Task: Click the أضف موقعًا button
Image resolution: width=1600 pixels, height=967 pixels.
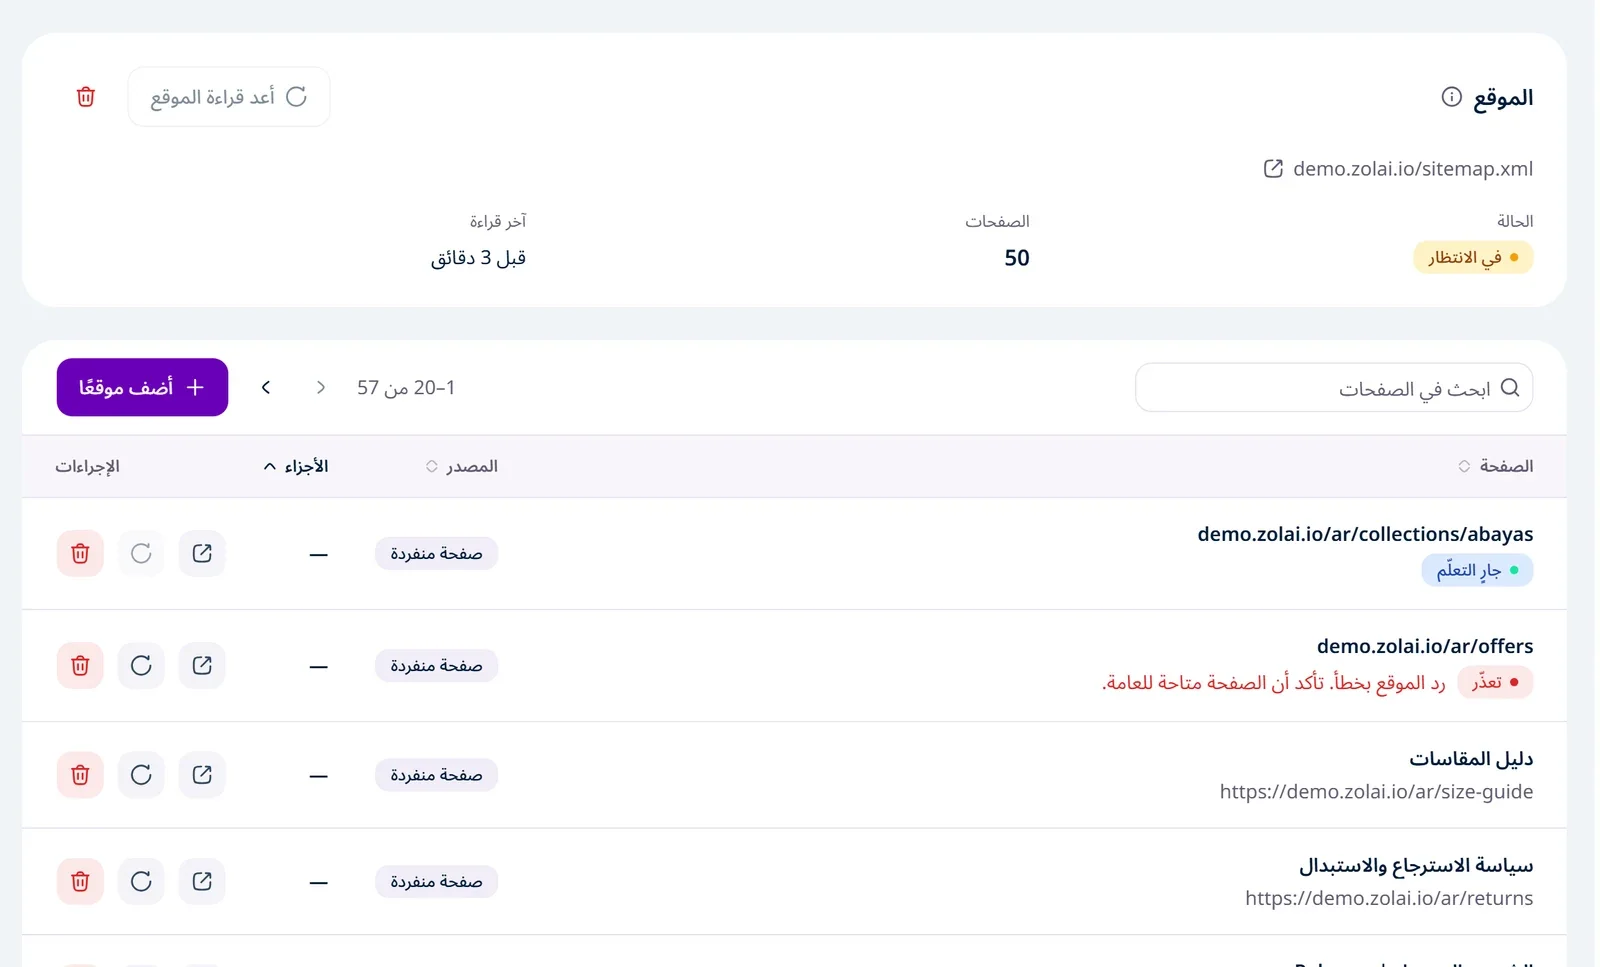Action: [142, 387]
